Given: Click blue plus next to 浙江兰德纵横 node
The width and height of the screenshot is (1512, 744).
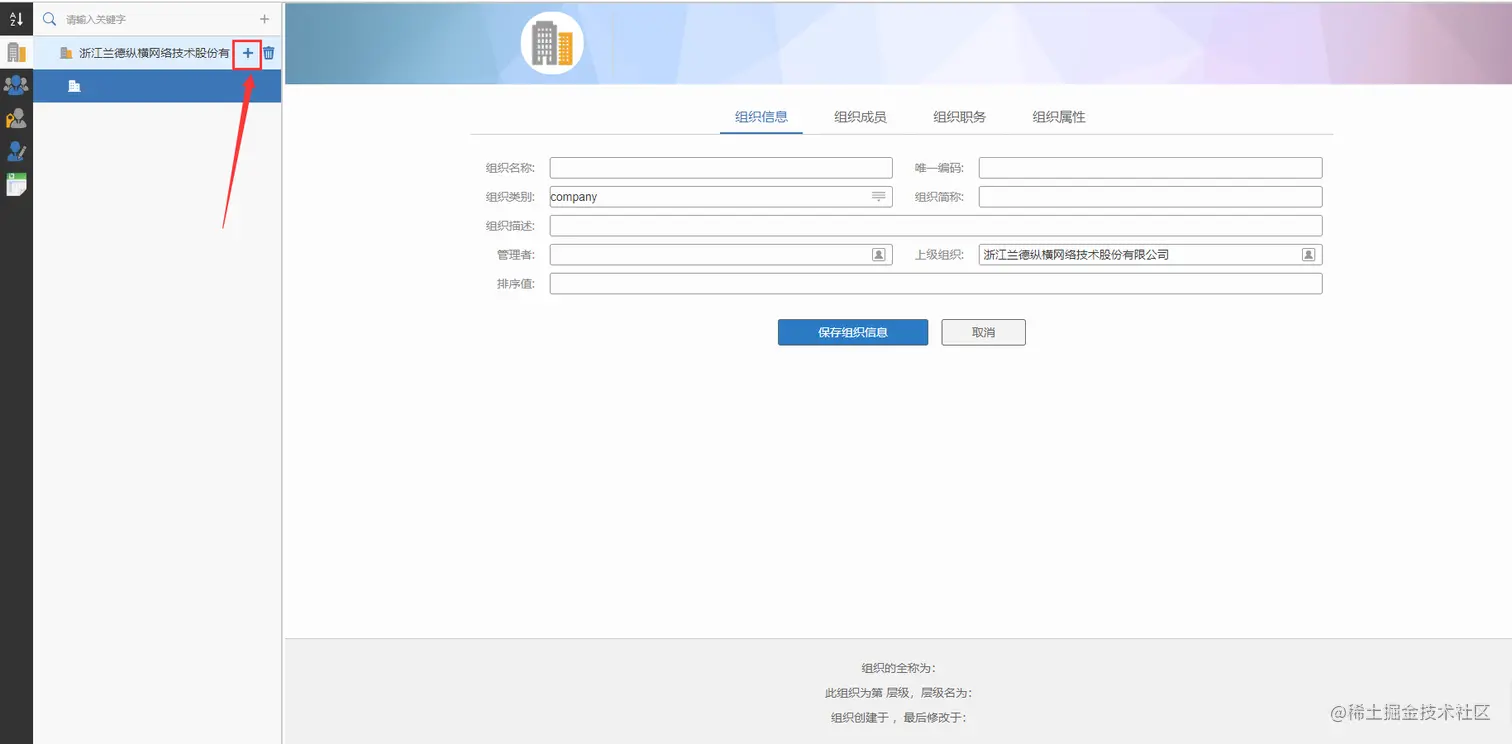Looking at the screenshot, I should [248, 53].
